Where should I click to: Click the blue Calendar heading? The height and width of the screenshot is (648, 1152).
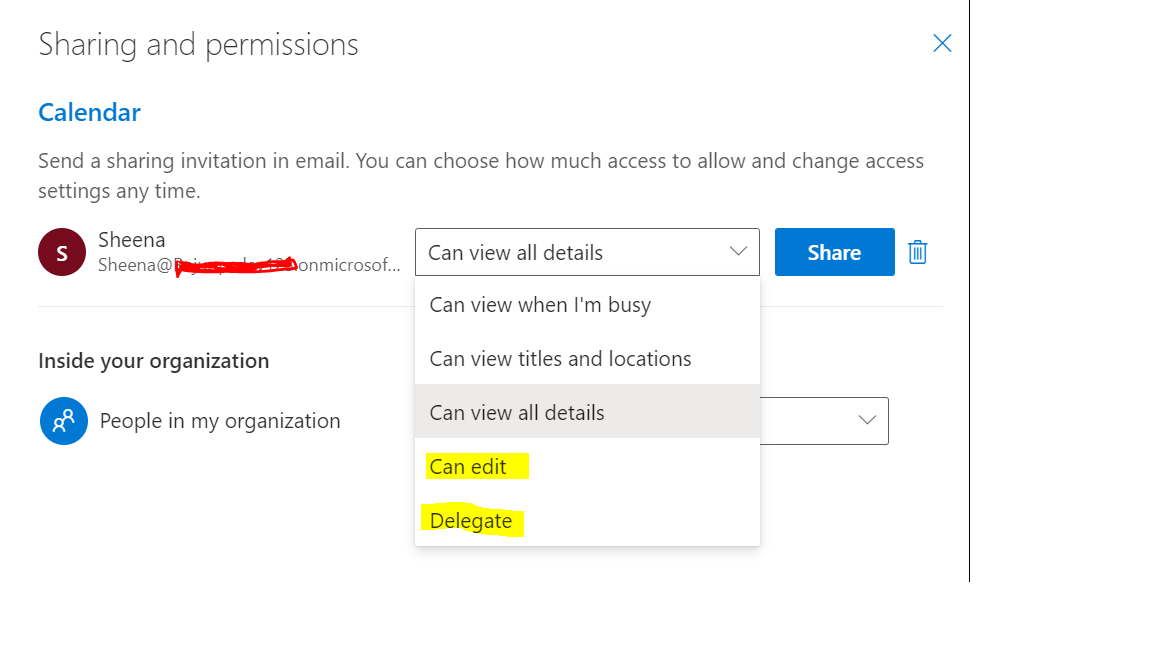[89, 113]
